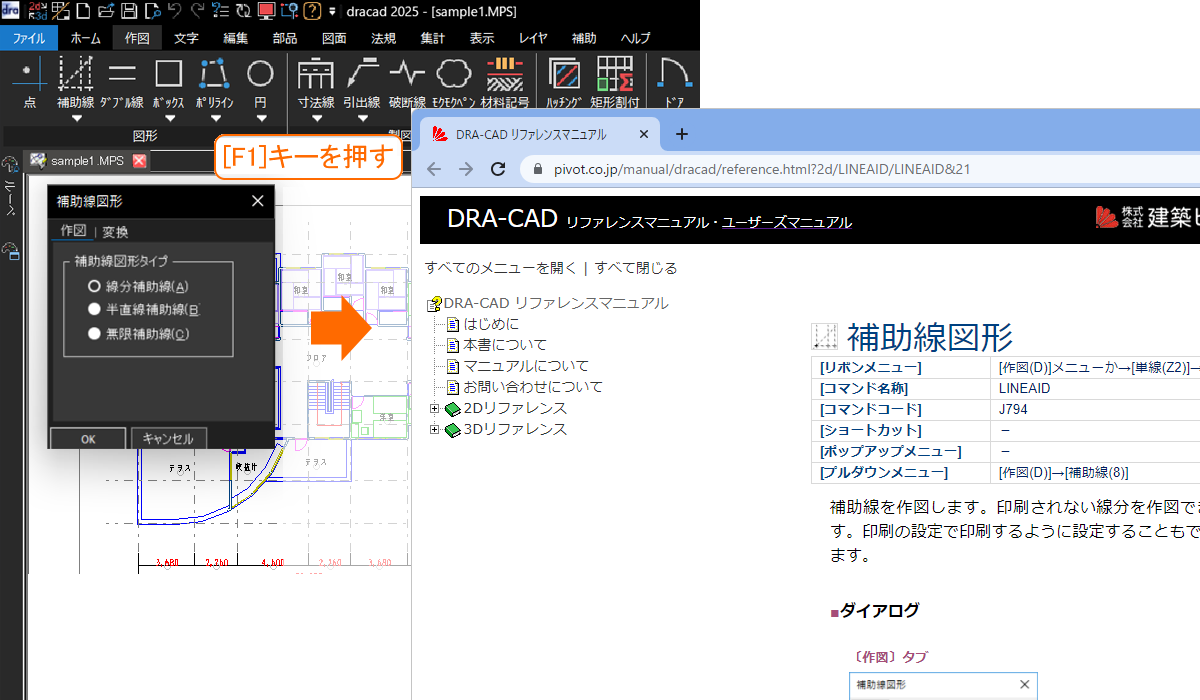Screen dimensions: 1200x700
Task: Click the open folder icon in quick access
Action: [x=106, y=12]
